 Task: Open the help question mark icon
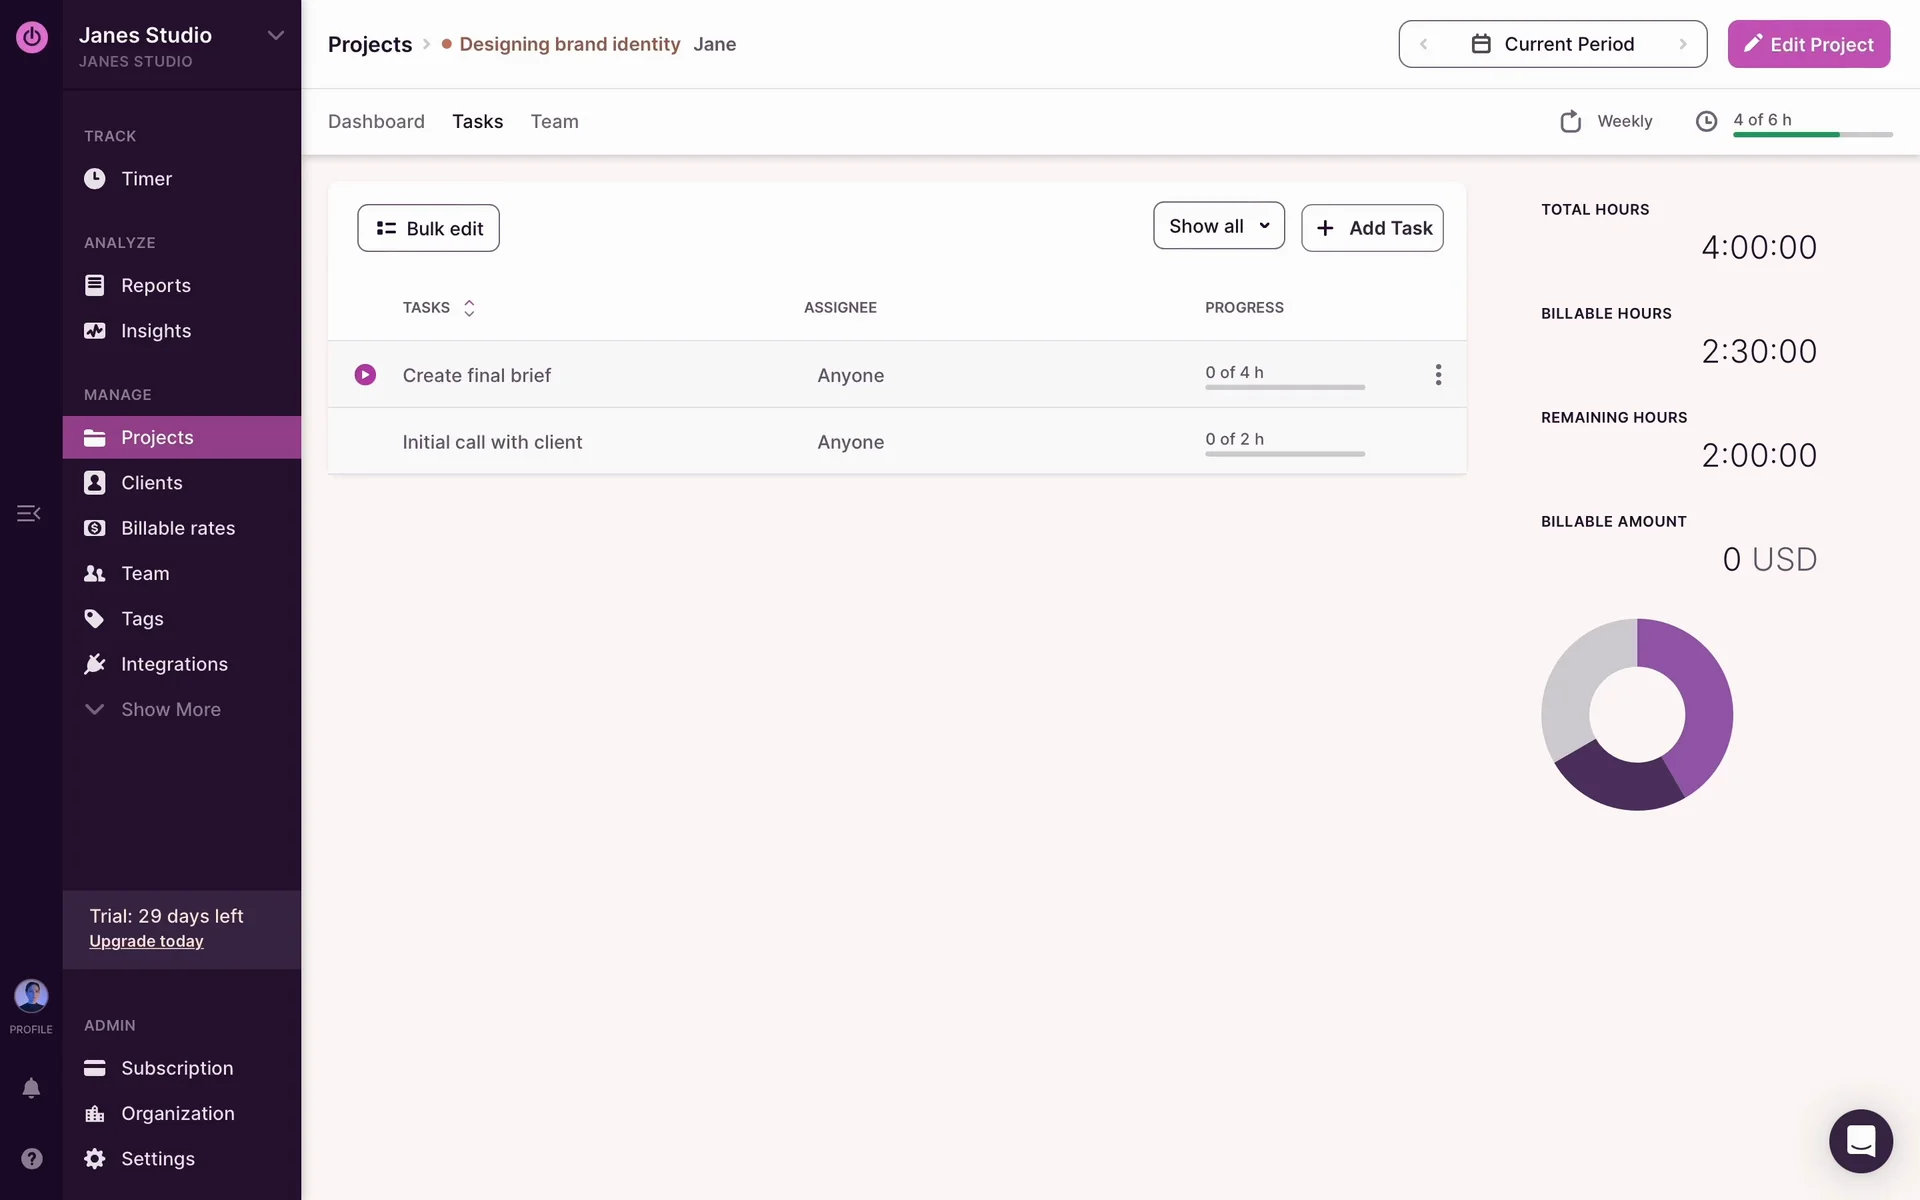tap(31, 1158)
